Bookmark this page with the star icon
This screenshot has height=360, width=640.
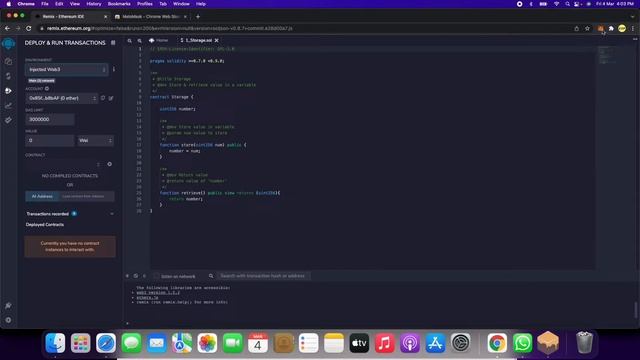587,29
